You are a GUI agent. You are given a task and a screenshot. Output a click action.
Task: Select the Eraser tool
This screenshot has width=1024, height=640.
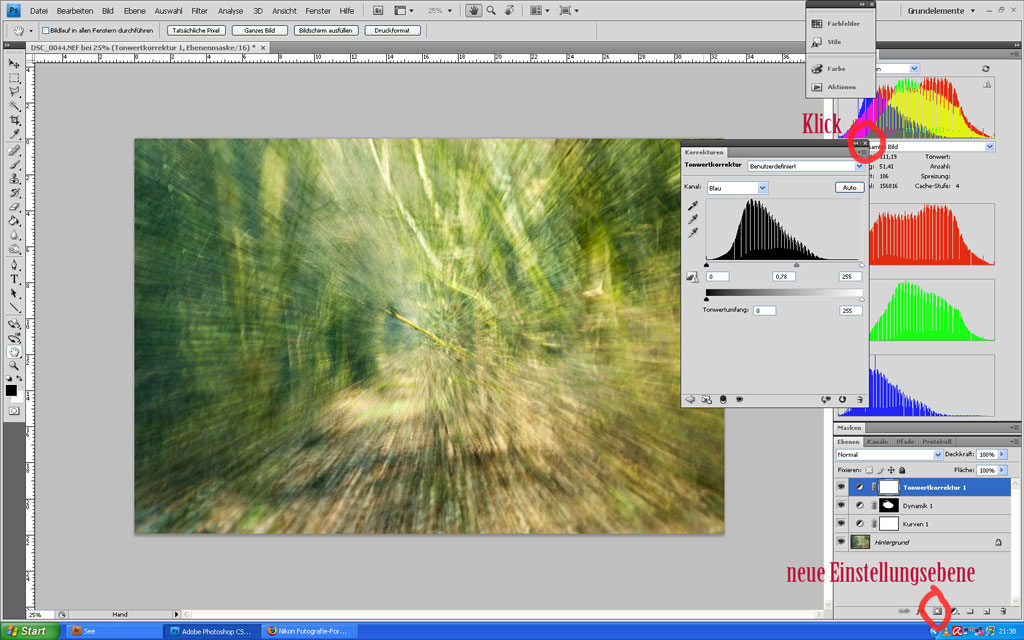click(14, 208)
